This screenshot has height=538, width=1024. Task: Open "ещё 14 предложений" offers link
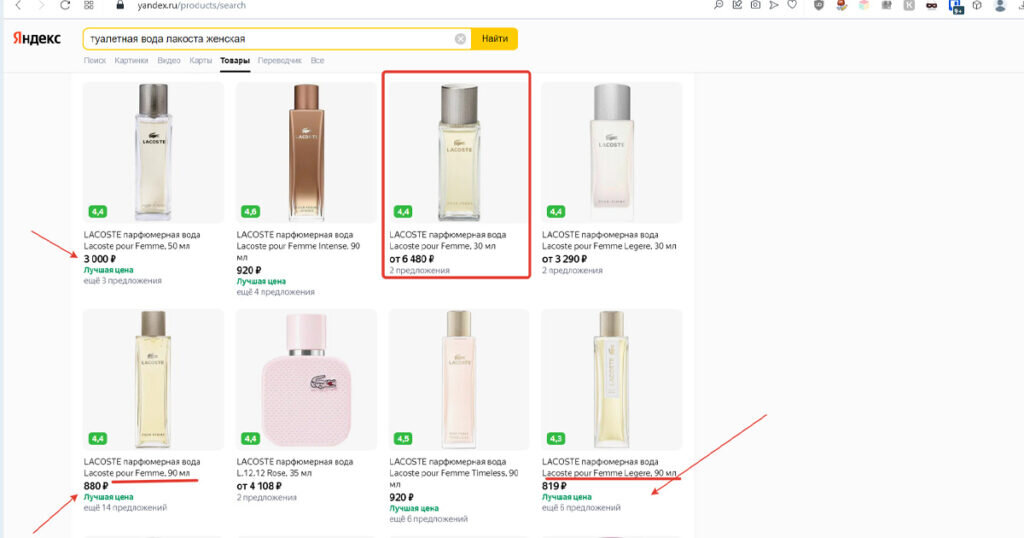click(125, 508)
